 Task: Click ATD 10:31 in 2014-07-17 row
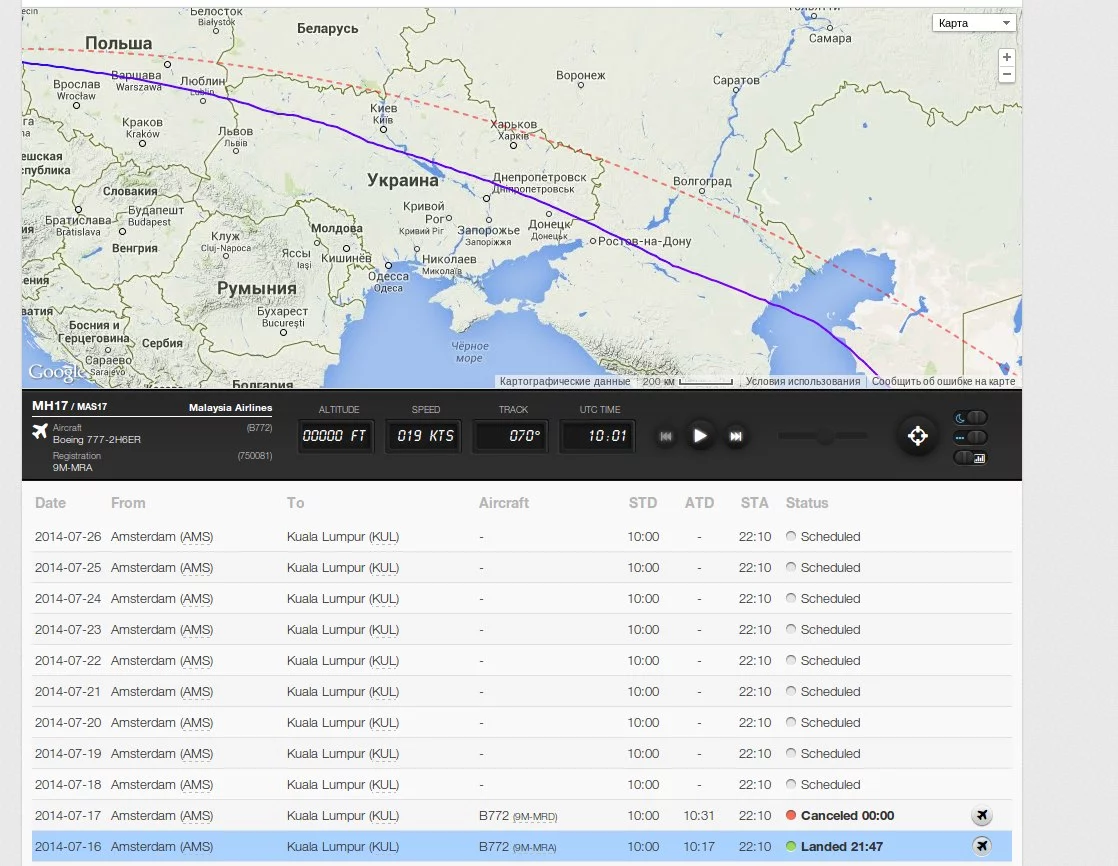tap(699, 815)
